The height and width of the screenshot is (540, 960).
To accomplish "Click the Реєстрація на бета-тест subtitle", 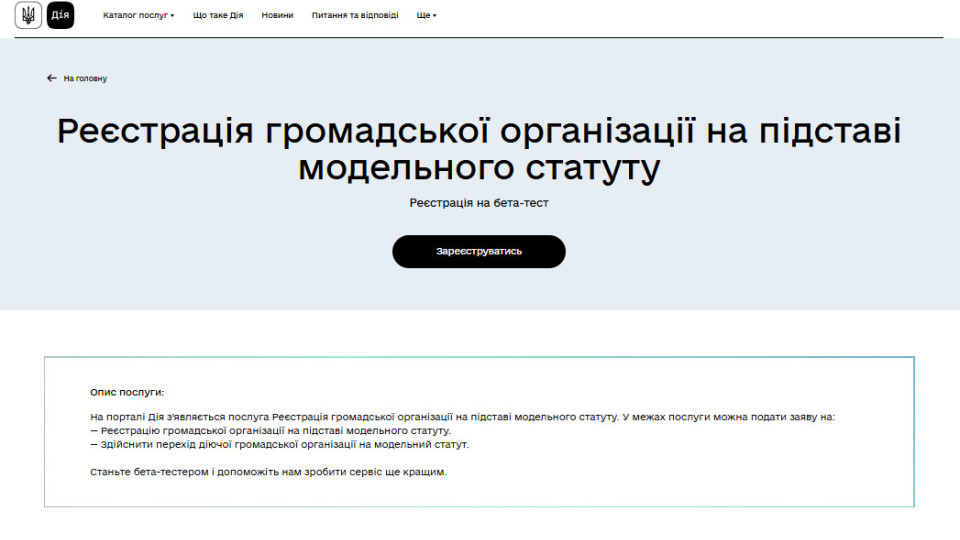I will tap(479, 203).
